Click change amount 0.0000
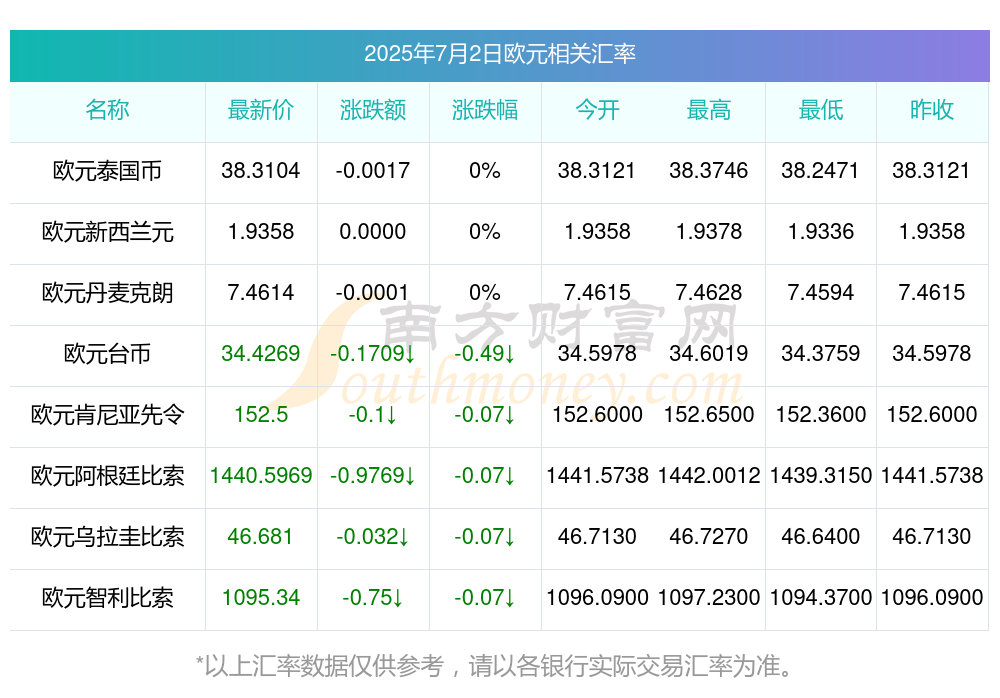The image size is (1000, 698). click(373, 231)
